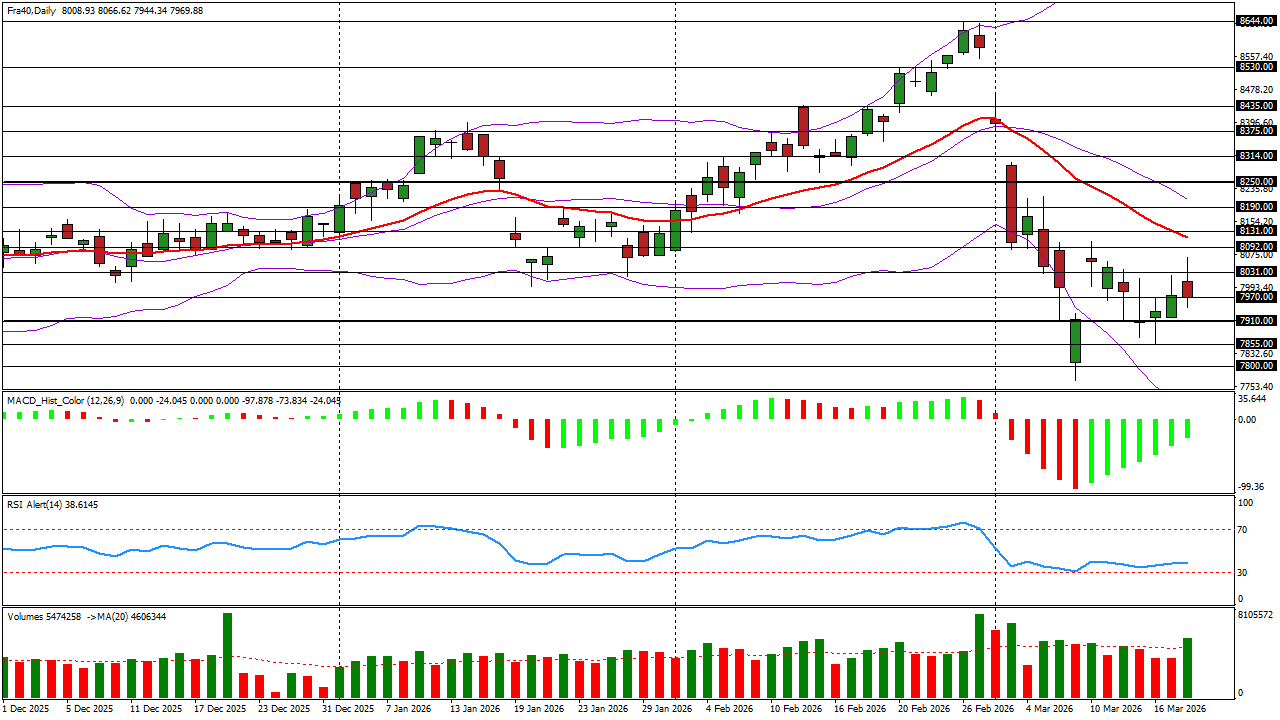1280x720 pixels.
Task: Click the 8530.00 price level label
Action: [x=1254, y=67]
